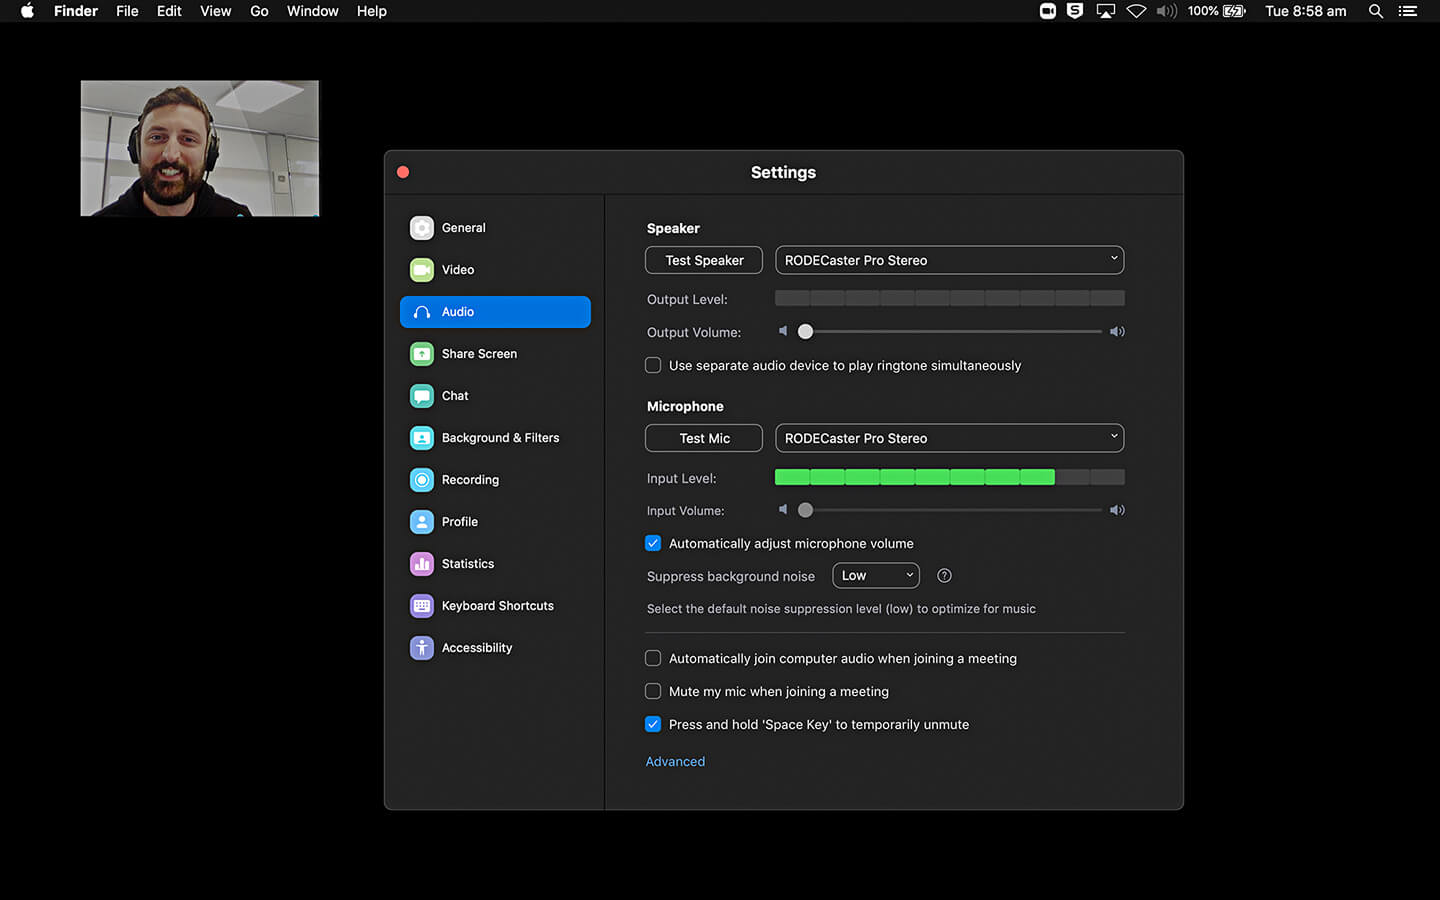
Task: Enable separate audio device for ringtone
Action: point(653,366)
